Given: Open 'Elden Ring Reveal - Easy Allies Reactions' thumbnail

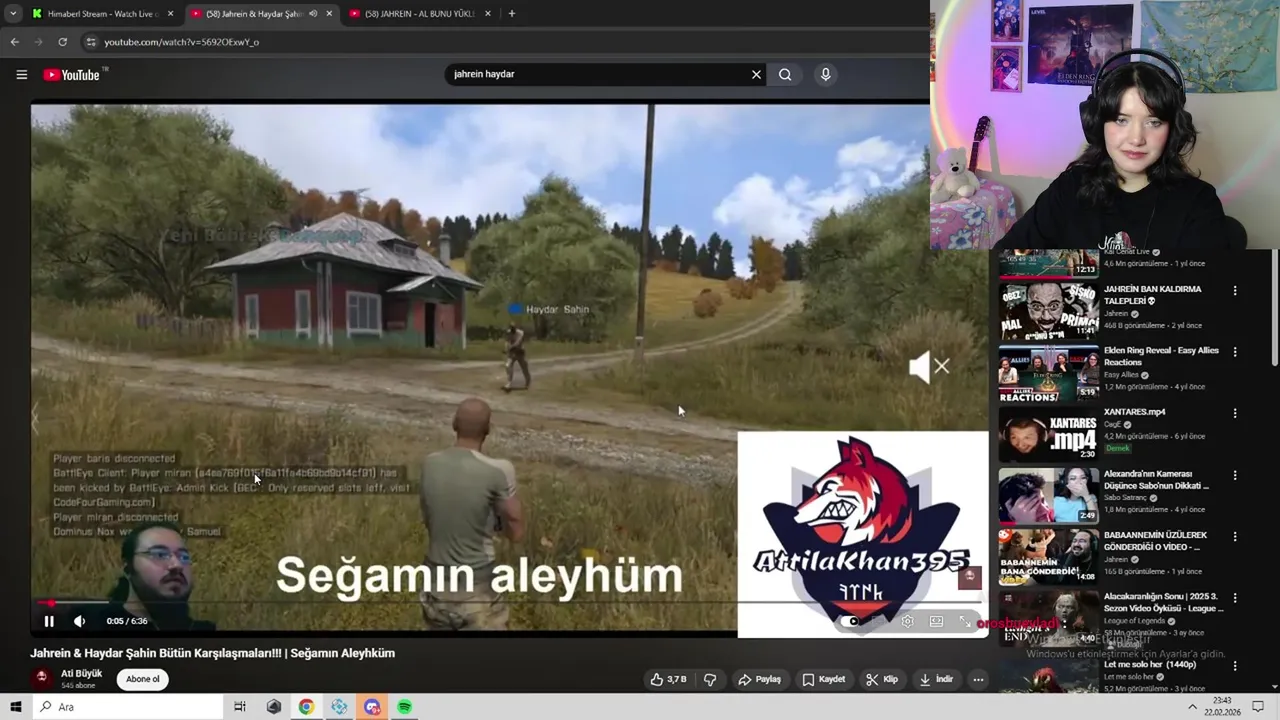Looking at the screenshot, I should (x=1048, y=373).
